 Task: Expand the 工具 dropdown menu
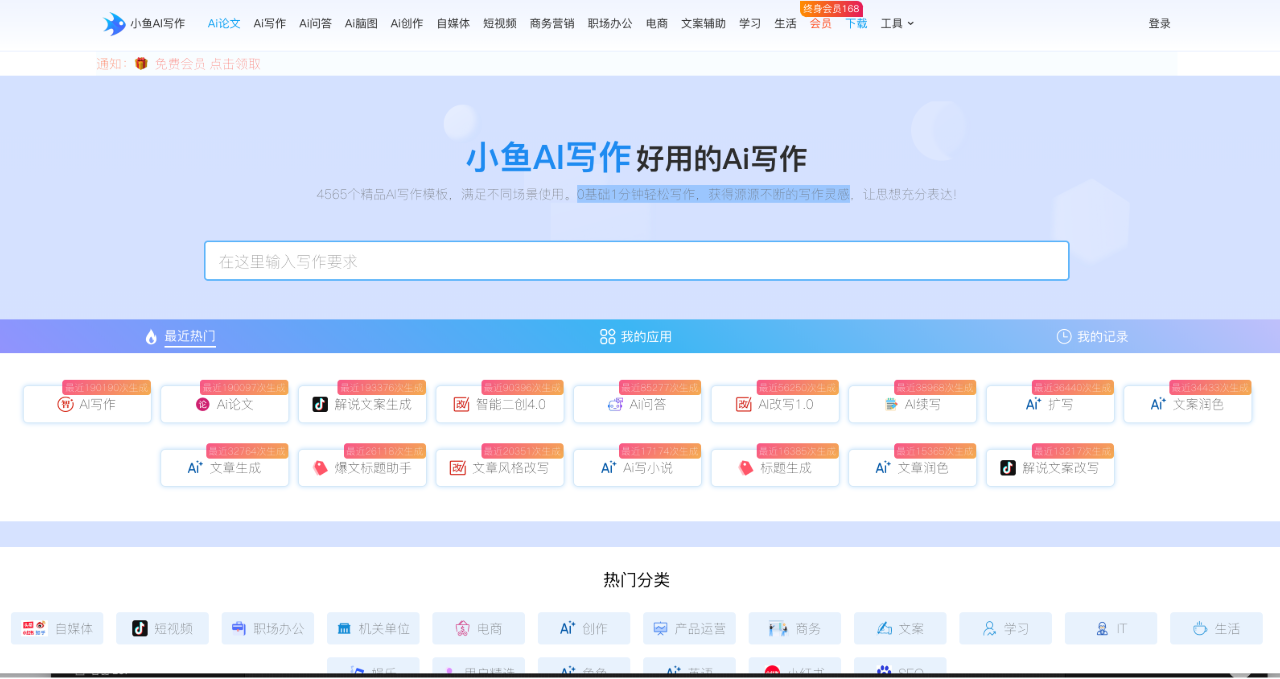tap(893, 23)
